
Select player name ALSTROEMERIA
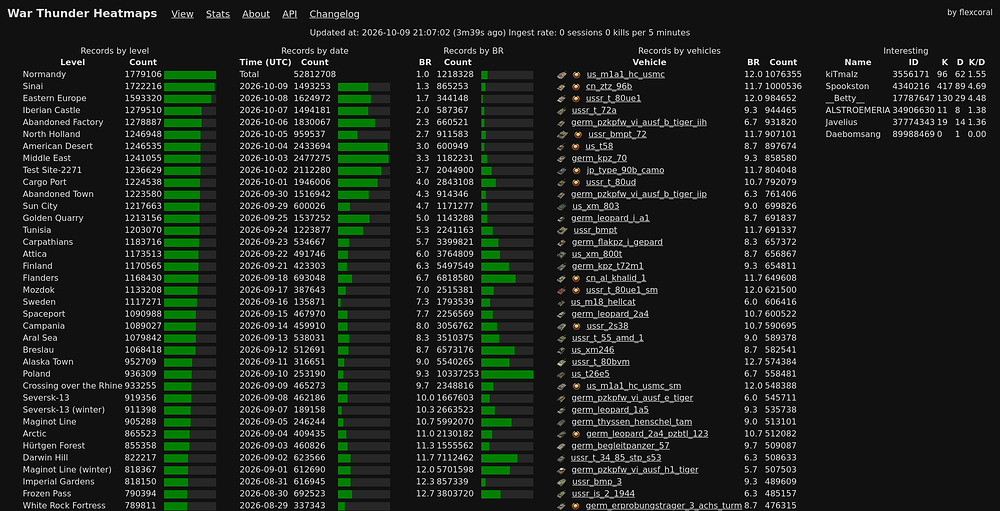pyautogui.click(x=858, y=110)
